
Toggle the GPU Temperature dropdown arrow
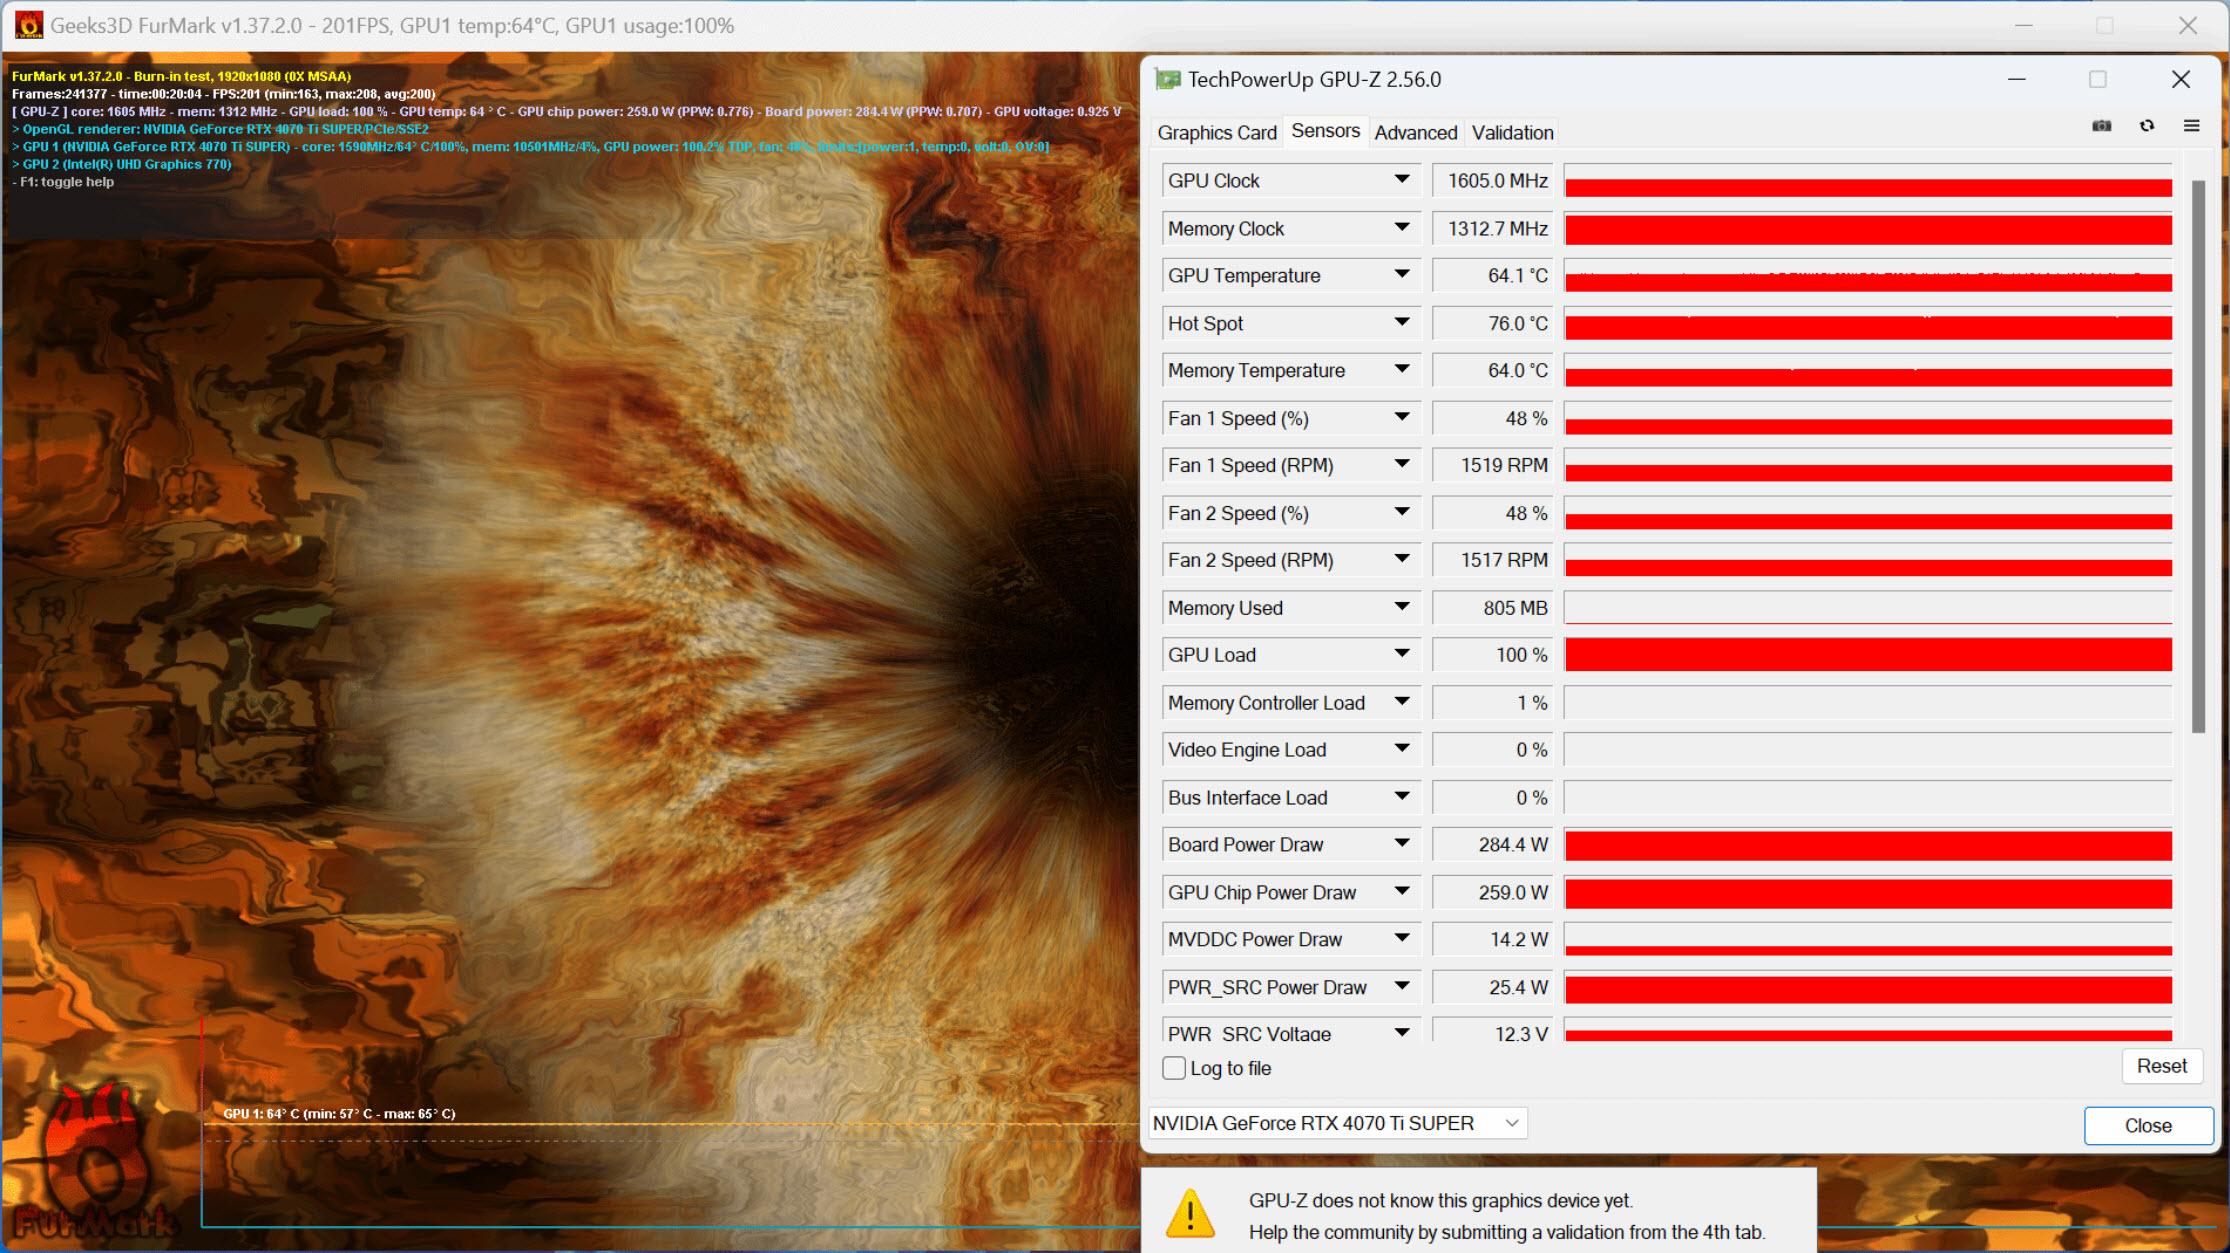pos(1403,276)
